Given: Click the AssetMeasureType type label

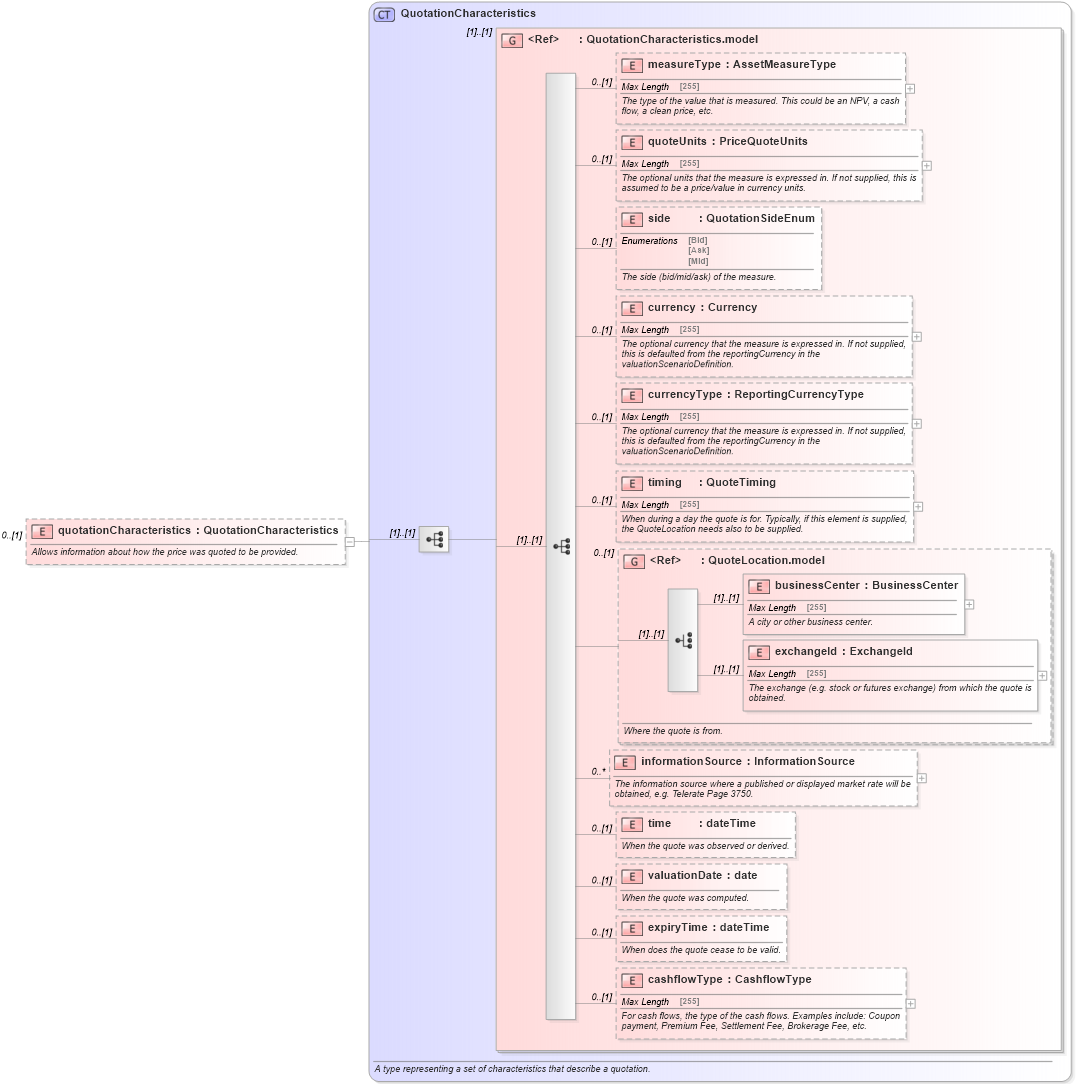Looking at the screenshot, I should pos(784,64).
